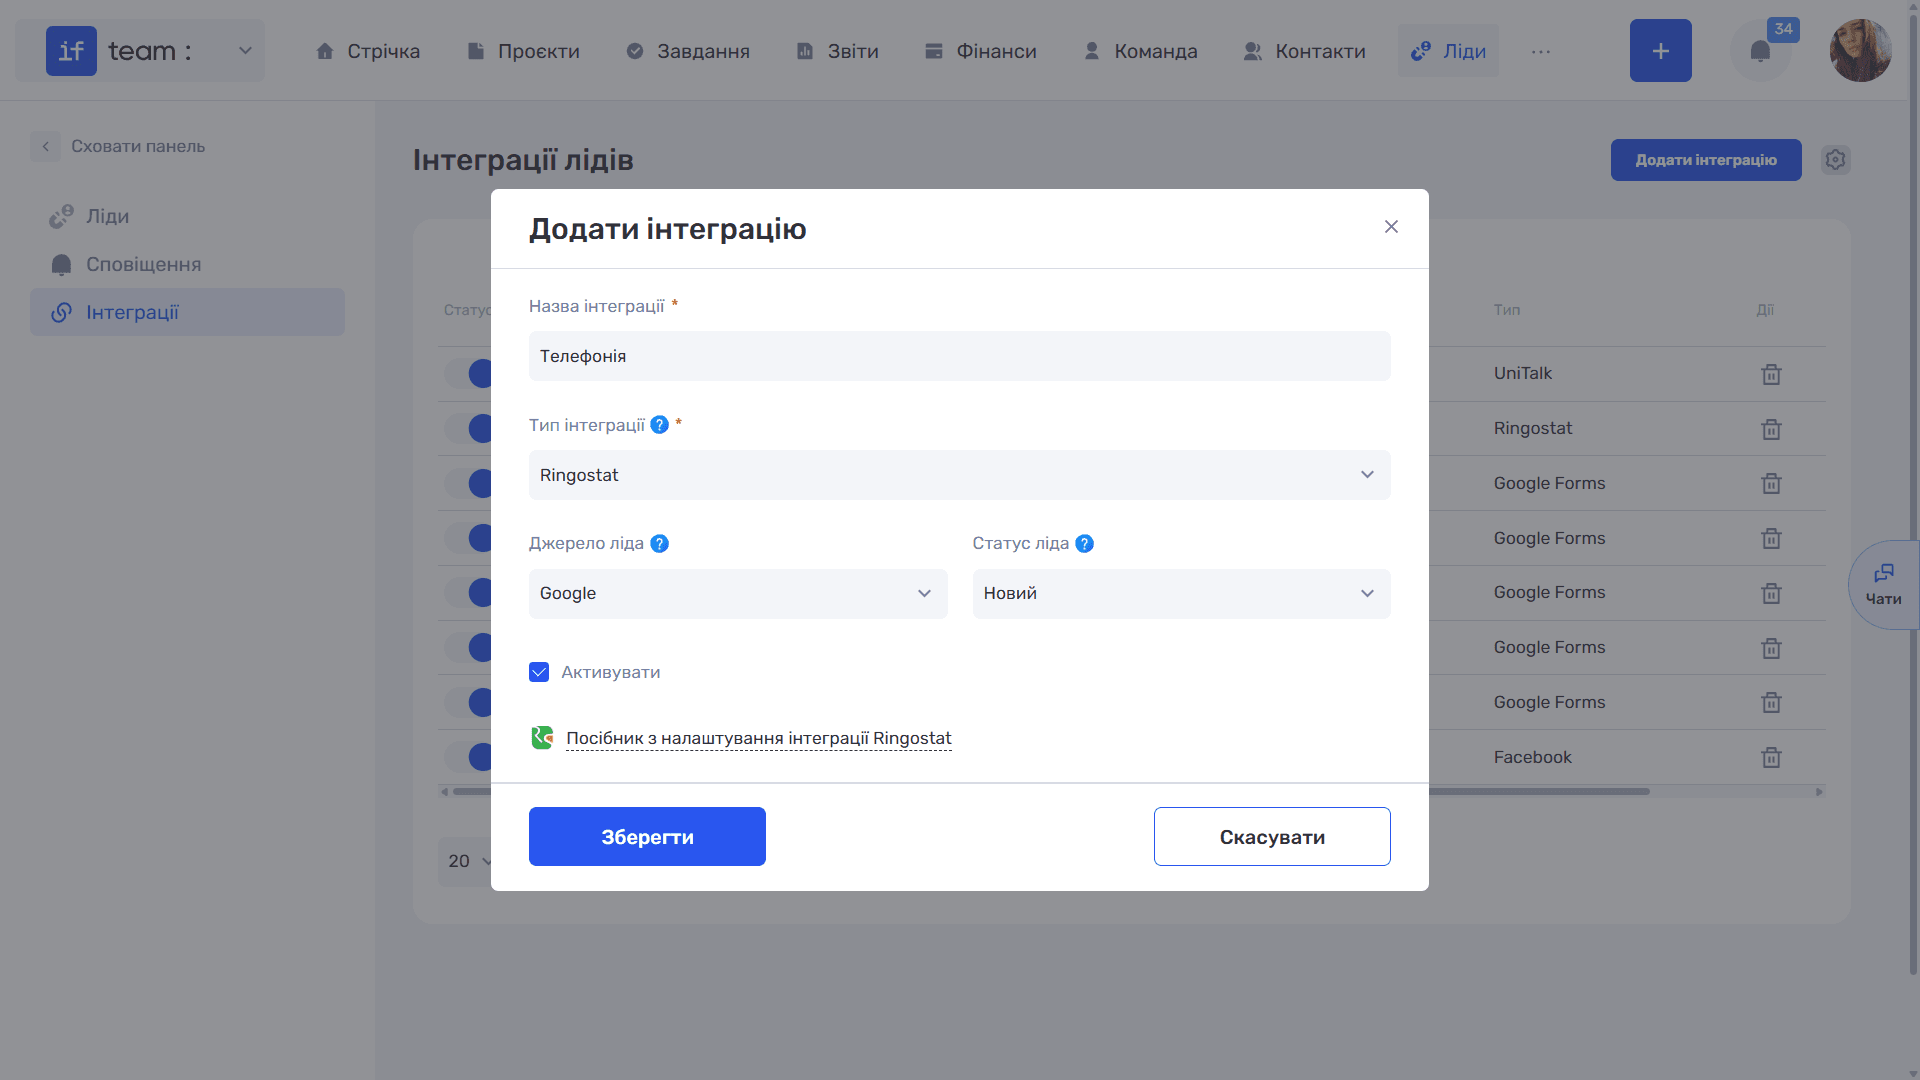Toggle status switch for Ringostat row
Image resolution: width=1920 pixels, height=1080 pixels.
coord(470,429)
